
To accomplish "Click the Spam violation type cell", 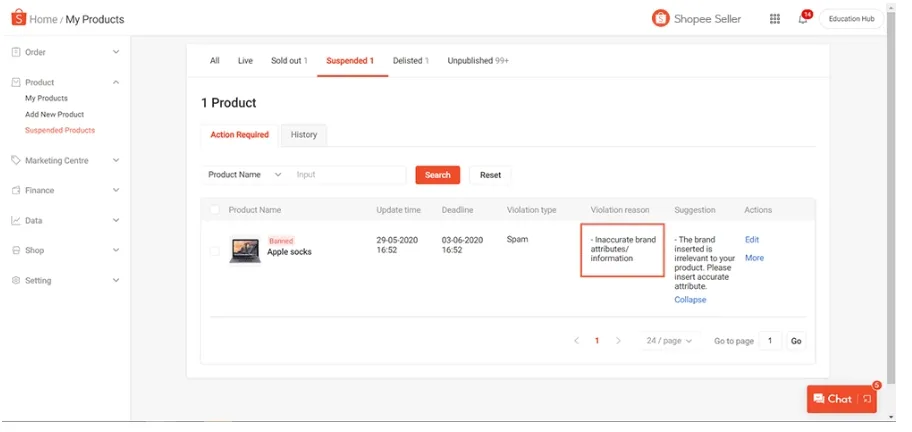I will point(517,239).
